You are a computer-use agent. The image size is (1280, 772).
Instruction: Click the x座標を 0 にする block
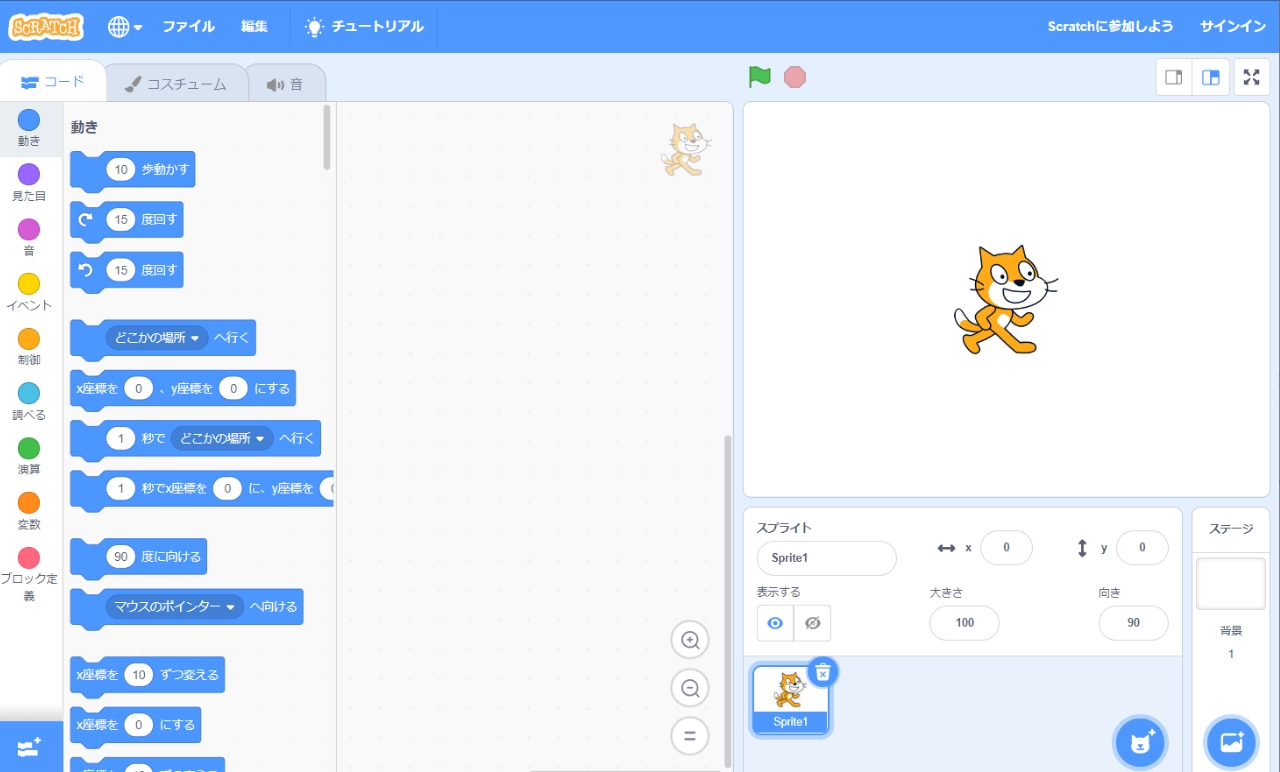pos(136,725)
